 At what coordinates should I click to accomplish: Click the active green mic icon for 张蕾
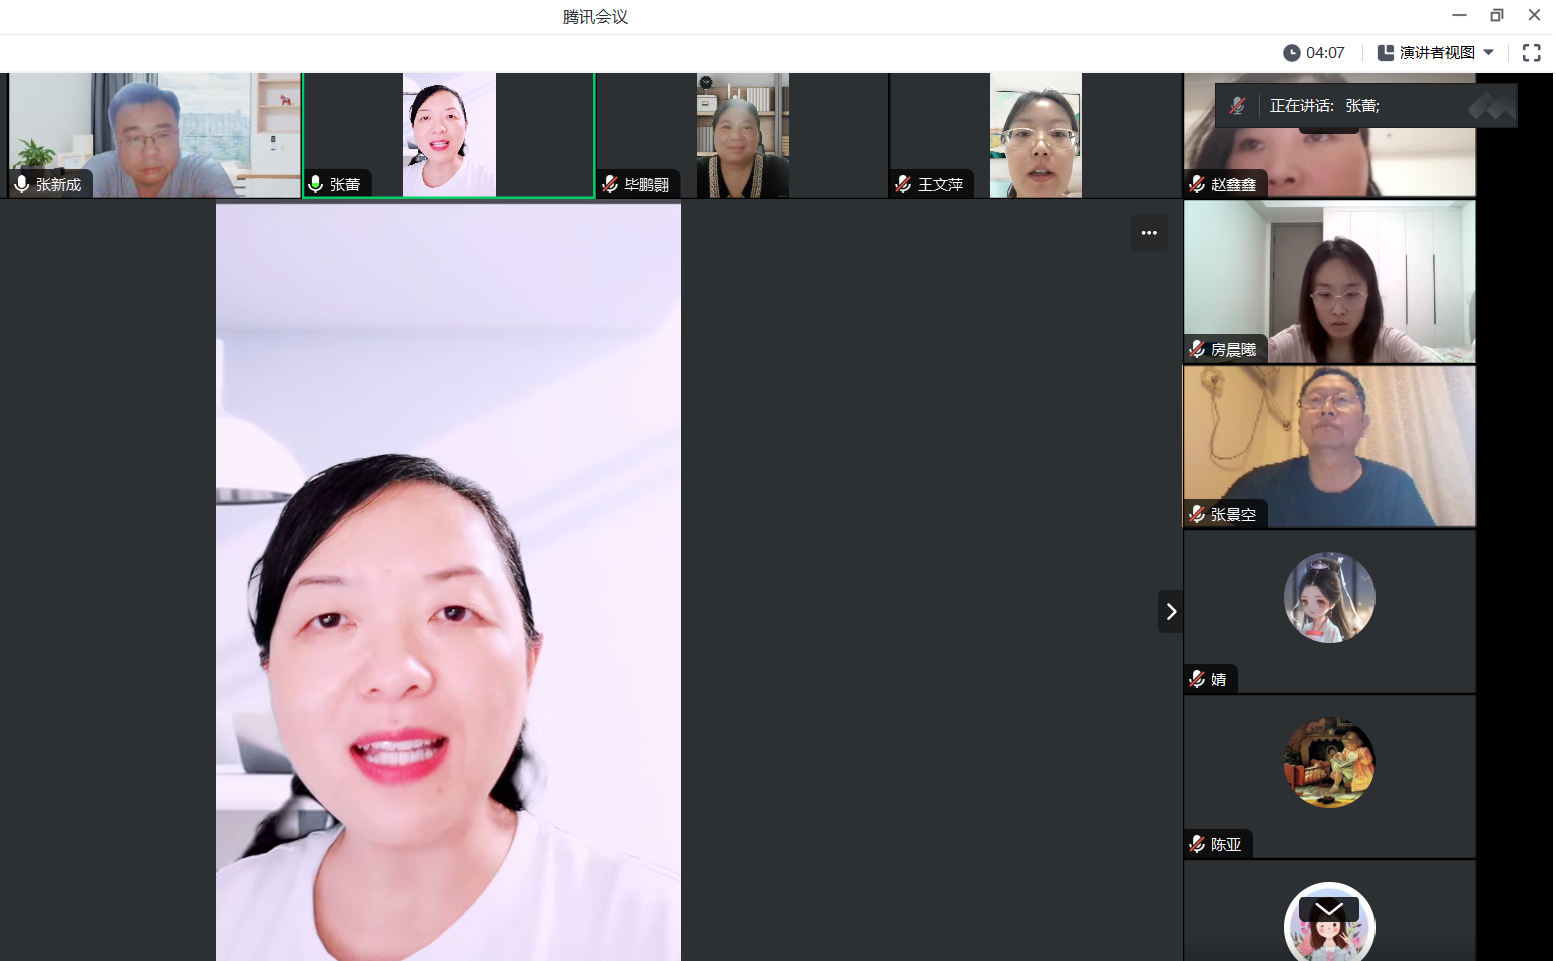(x=316, y=184)
